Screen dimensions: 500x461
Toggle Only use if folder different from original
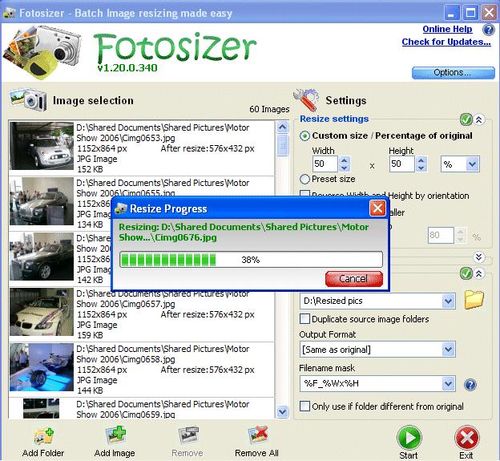[x=305, y=406]
